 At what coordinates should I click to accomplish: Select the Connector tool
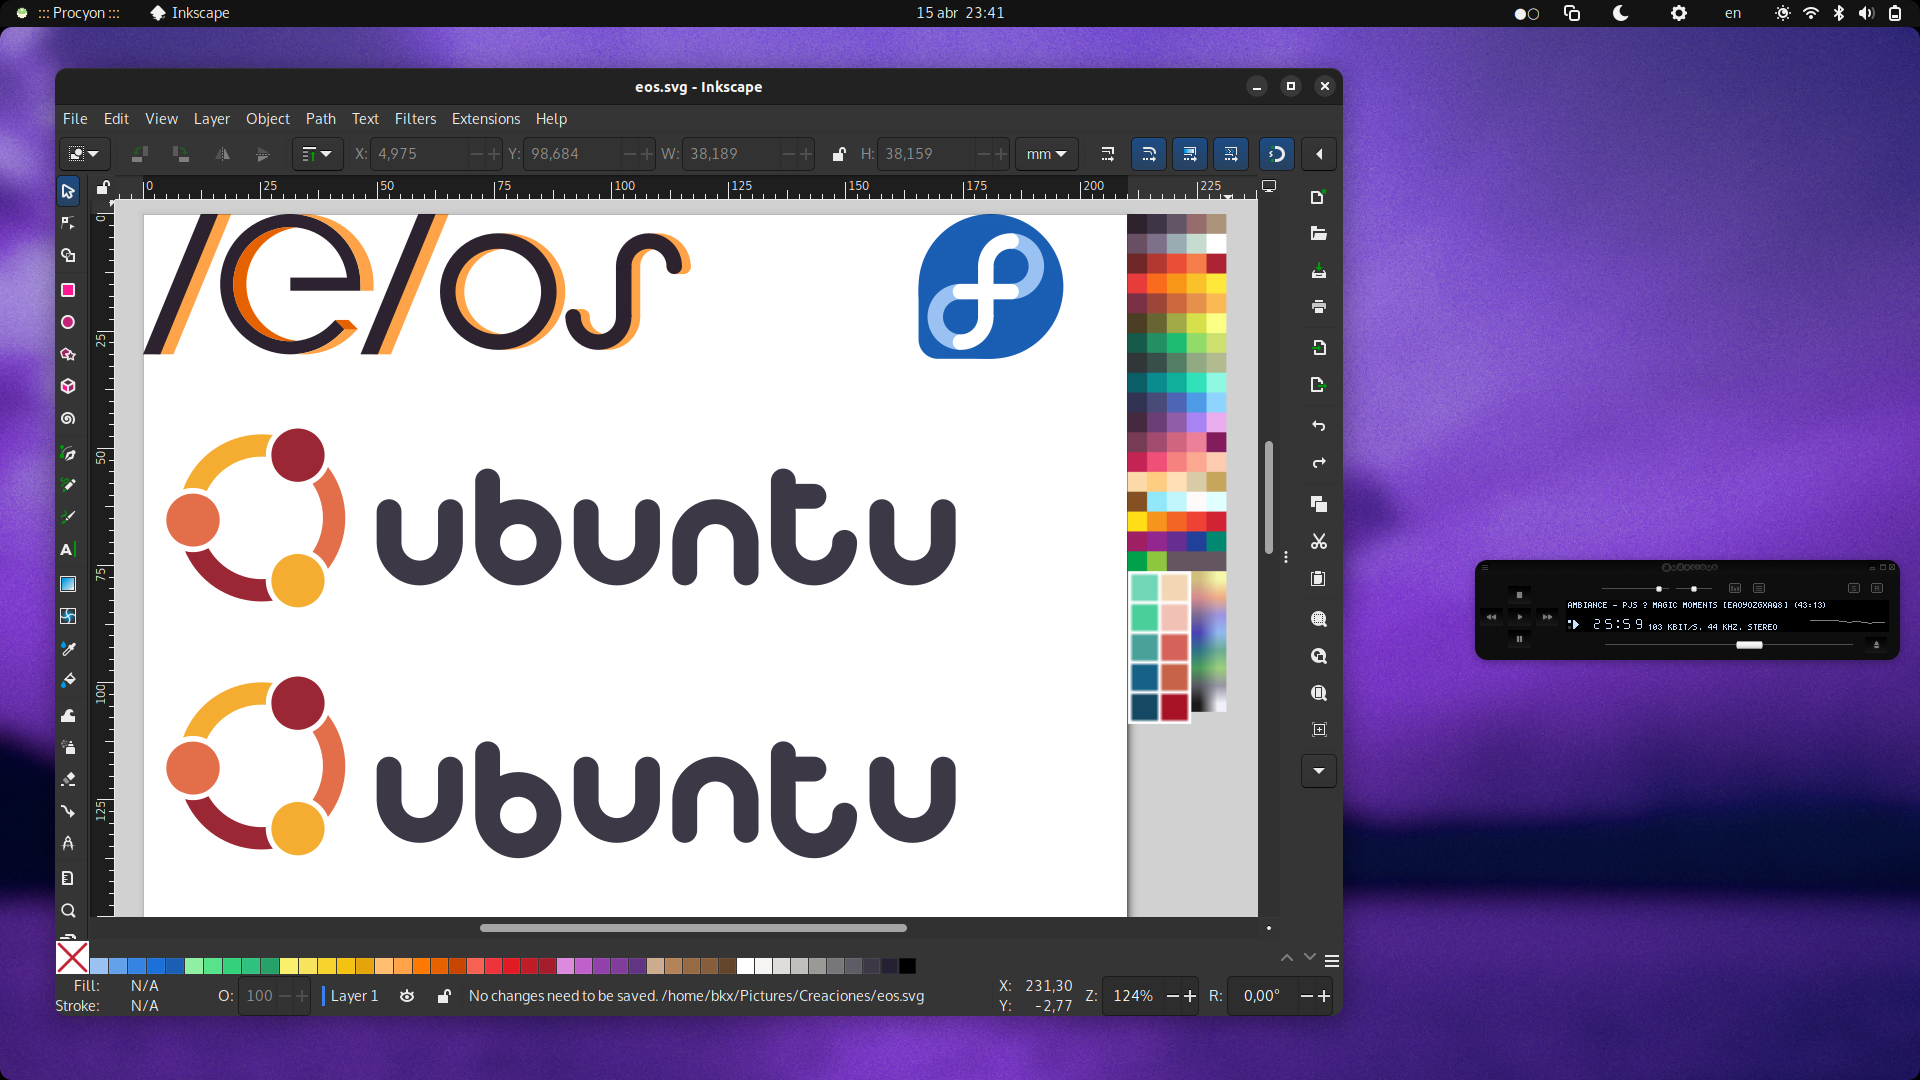click(x=68, y=811)
